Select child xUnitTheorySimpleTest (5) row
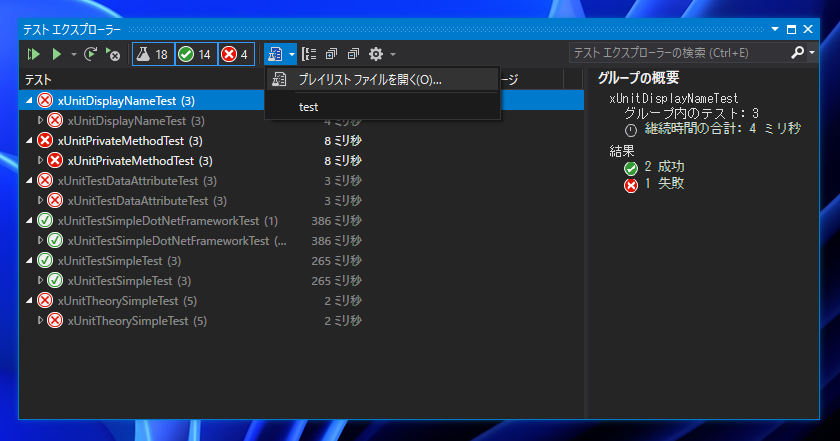This screenshot has height=441, width=840. click(x=302, y=320)
